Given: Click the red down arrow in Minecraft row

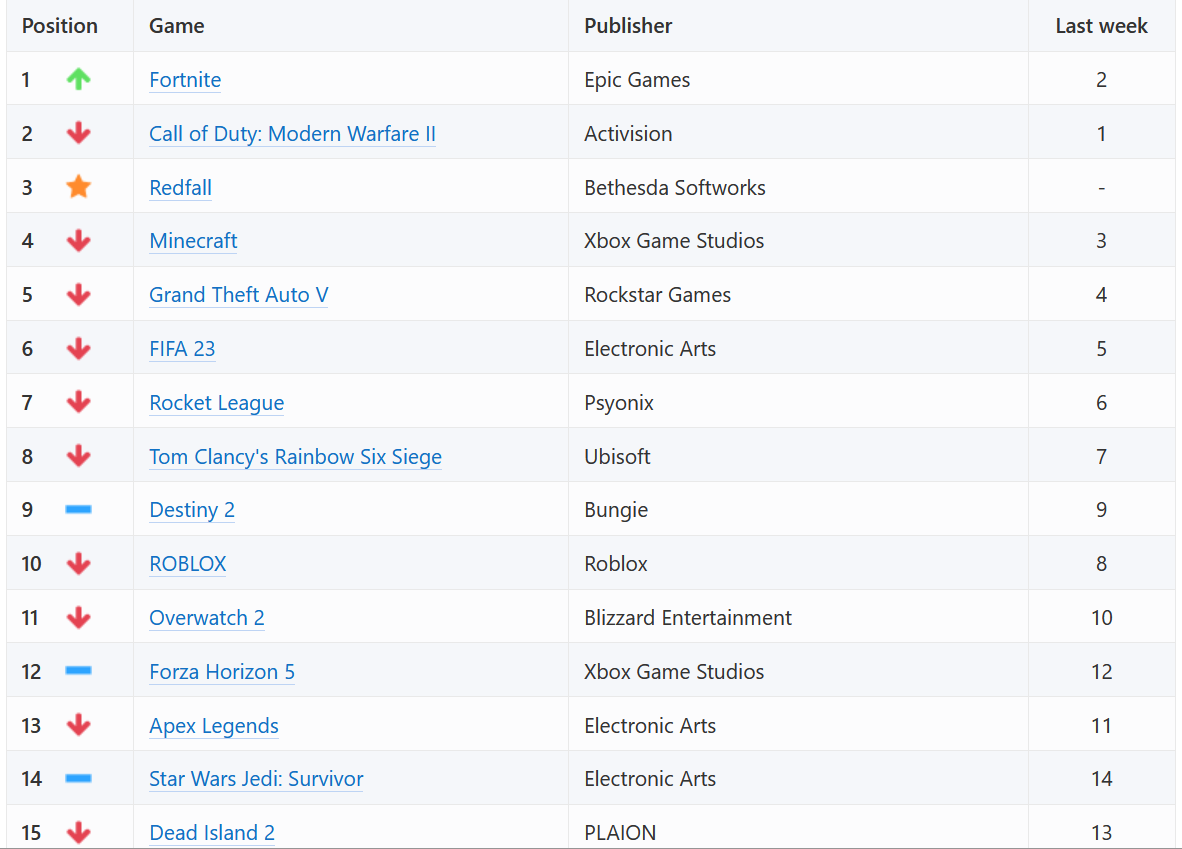Looking at the screenshot, I should click(78, 241).
